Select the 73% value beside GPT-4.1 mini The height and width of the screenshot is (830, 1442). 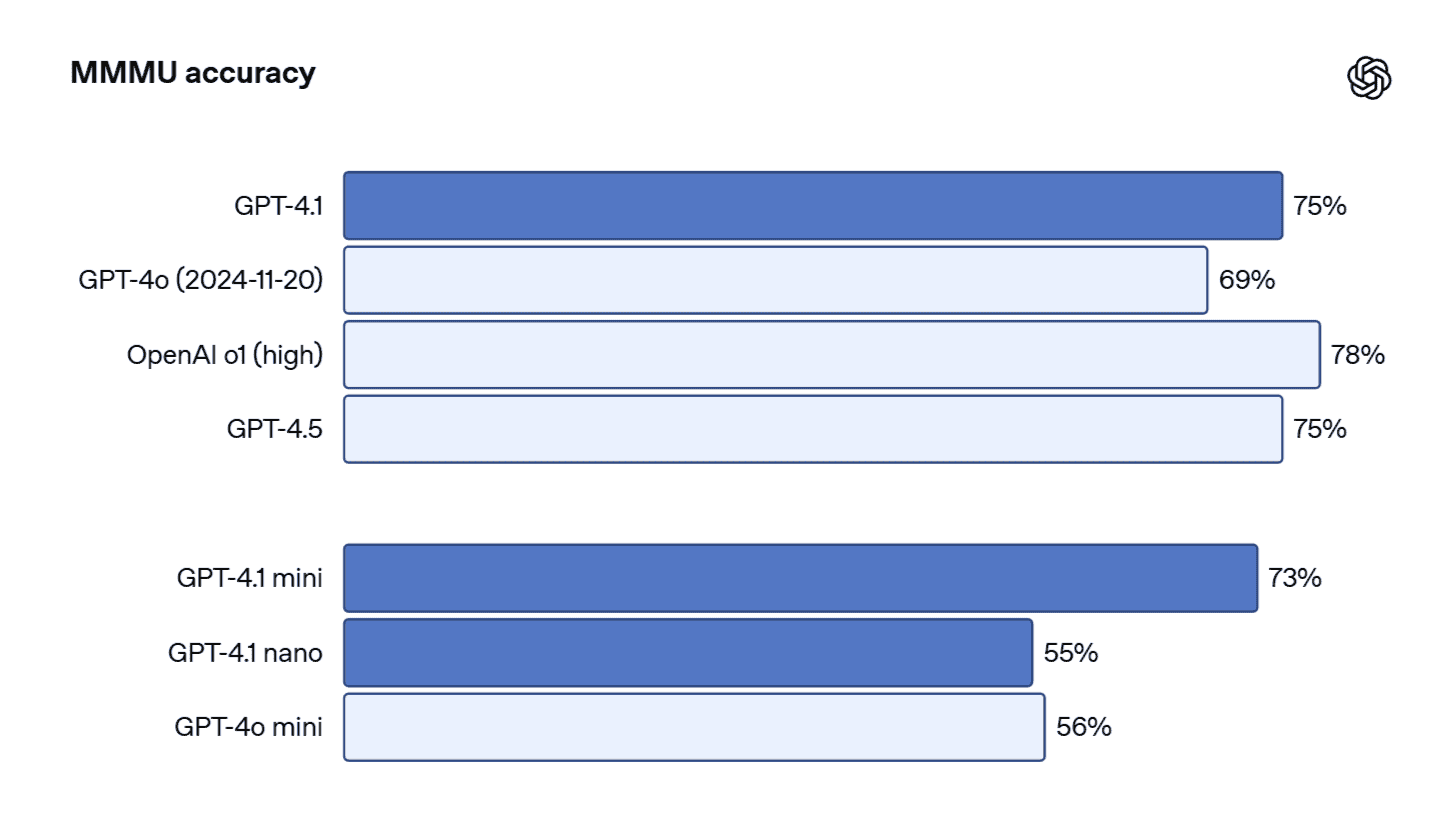click(x=1295, y=578)
